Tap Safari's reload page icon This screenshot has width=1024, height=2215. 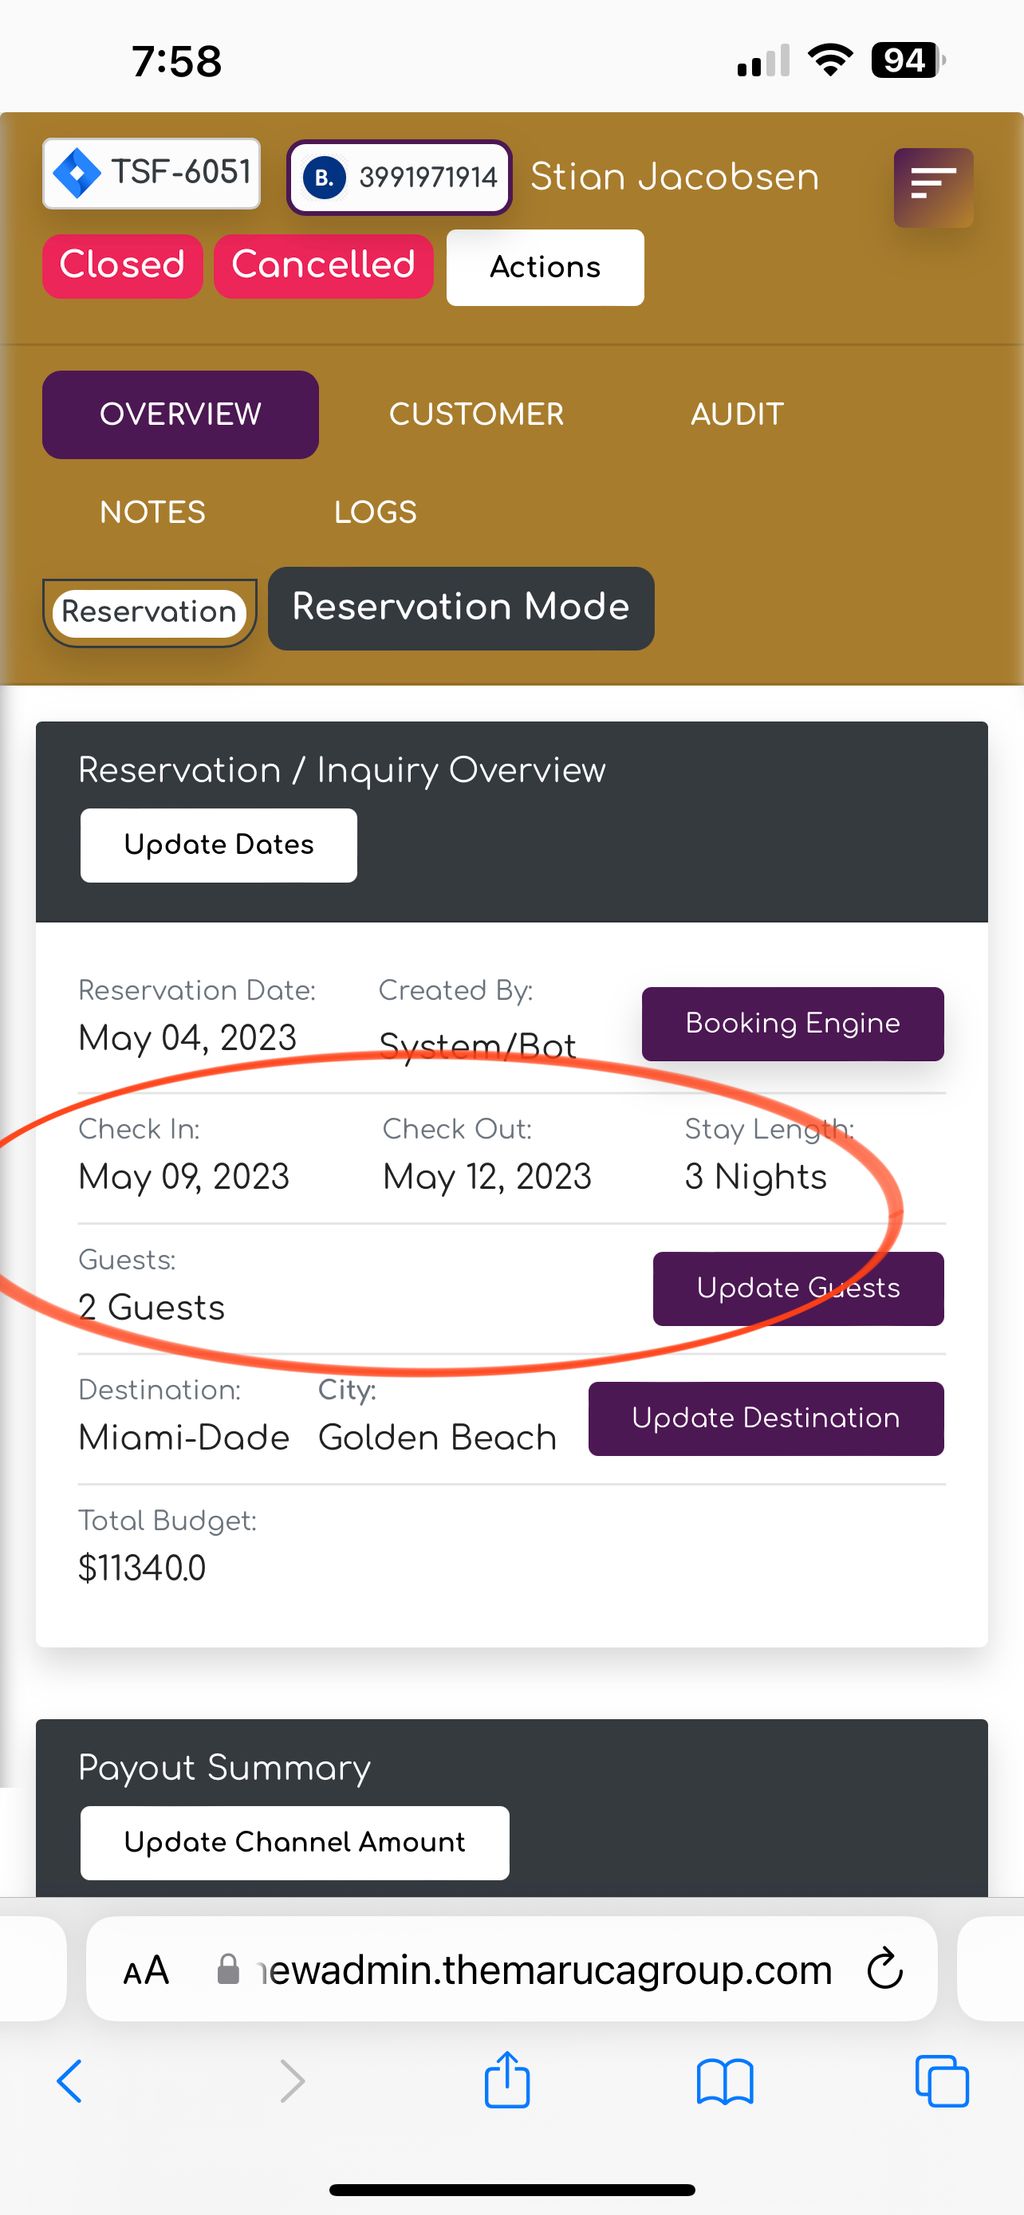coord(885,1969)
